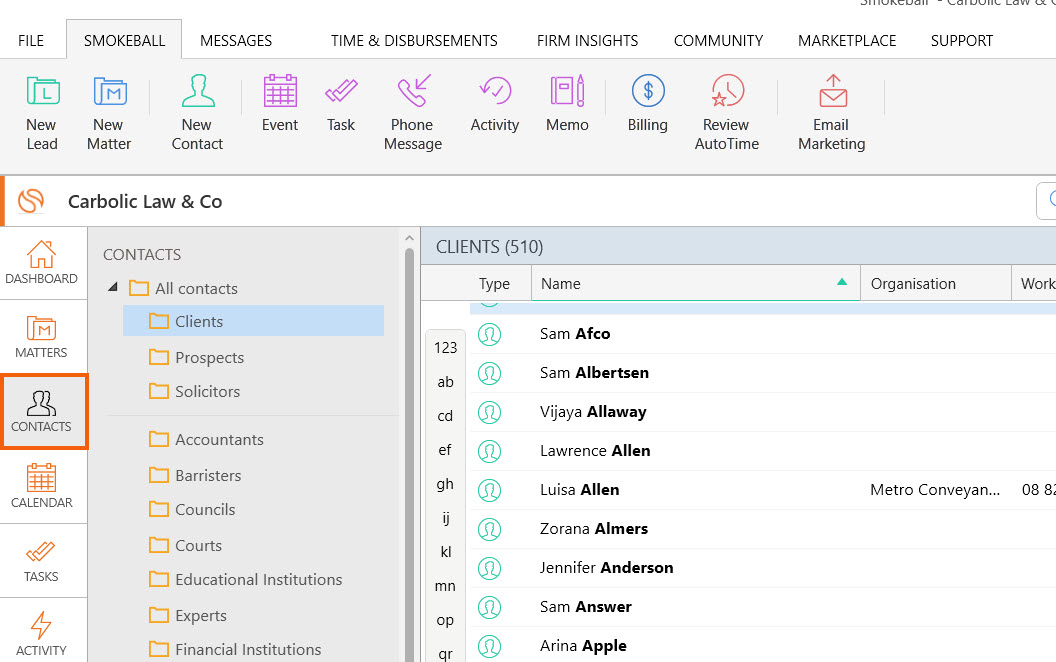Open the Barristers contact folder
The width and height of the screenshot is (1056, 662).
point(208,475)
